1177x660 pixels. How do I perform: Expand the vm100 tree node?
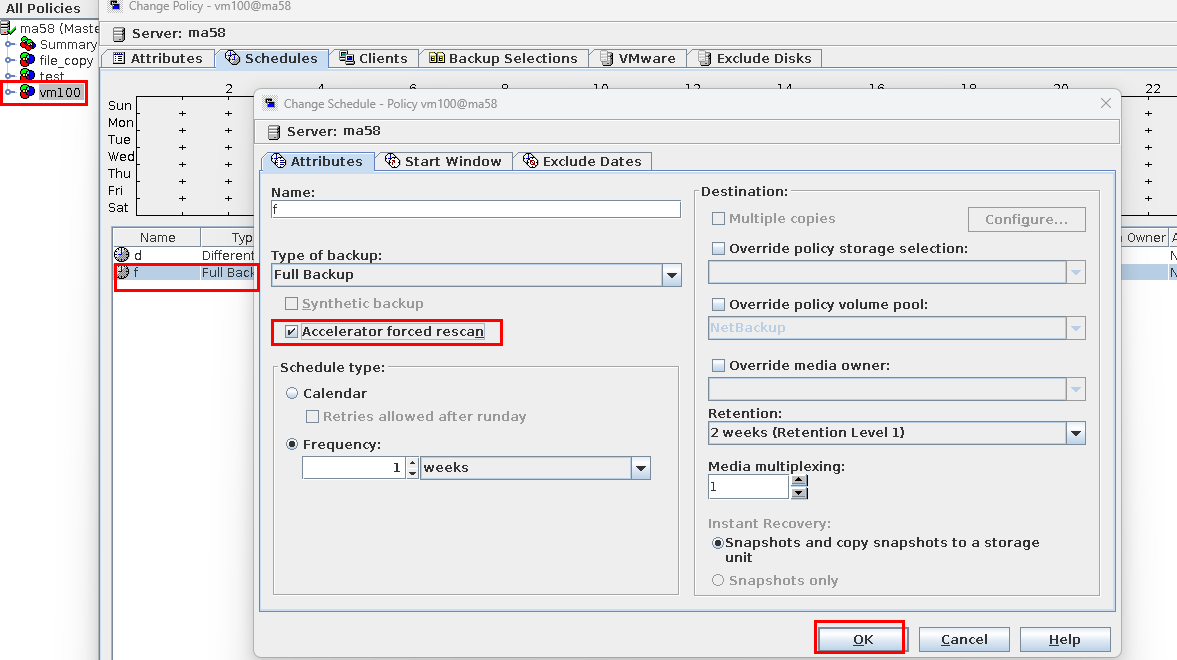pyautogui.click(x=10, y=92)
